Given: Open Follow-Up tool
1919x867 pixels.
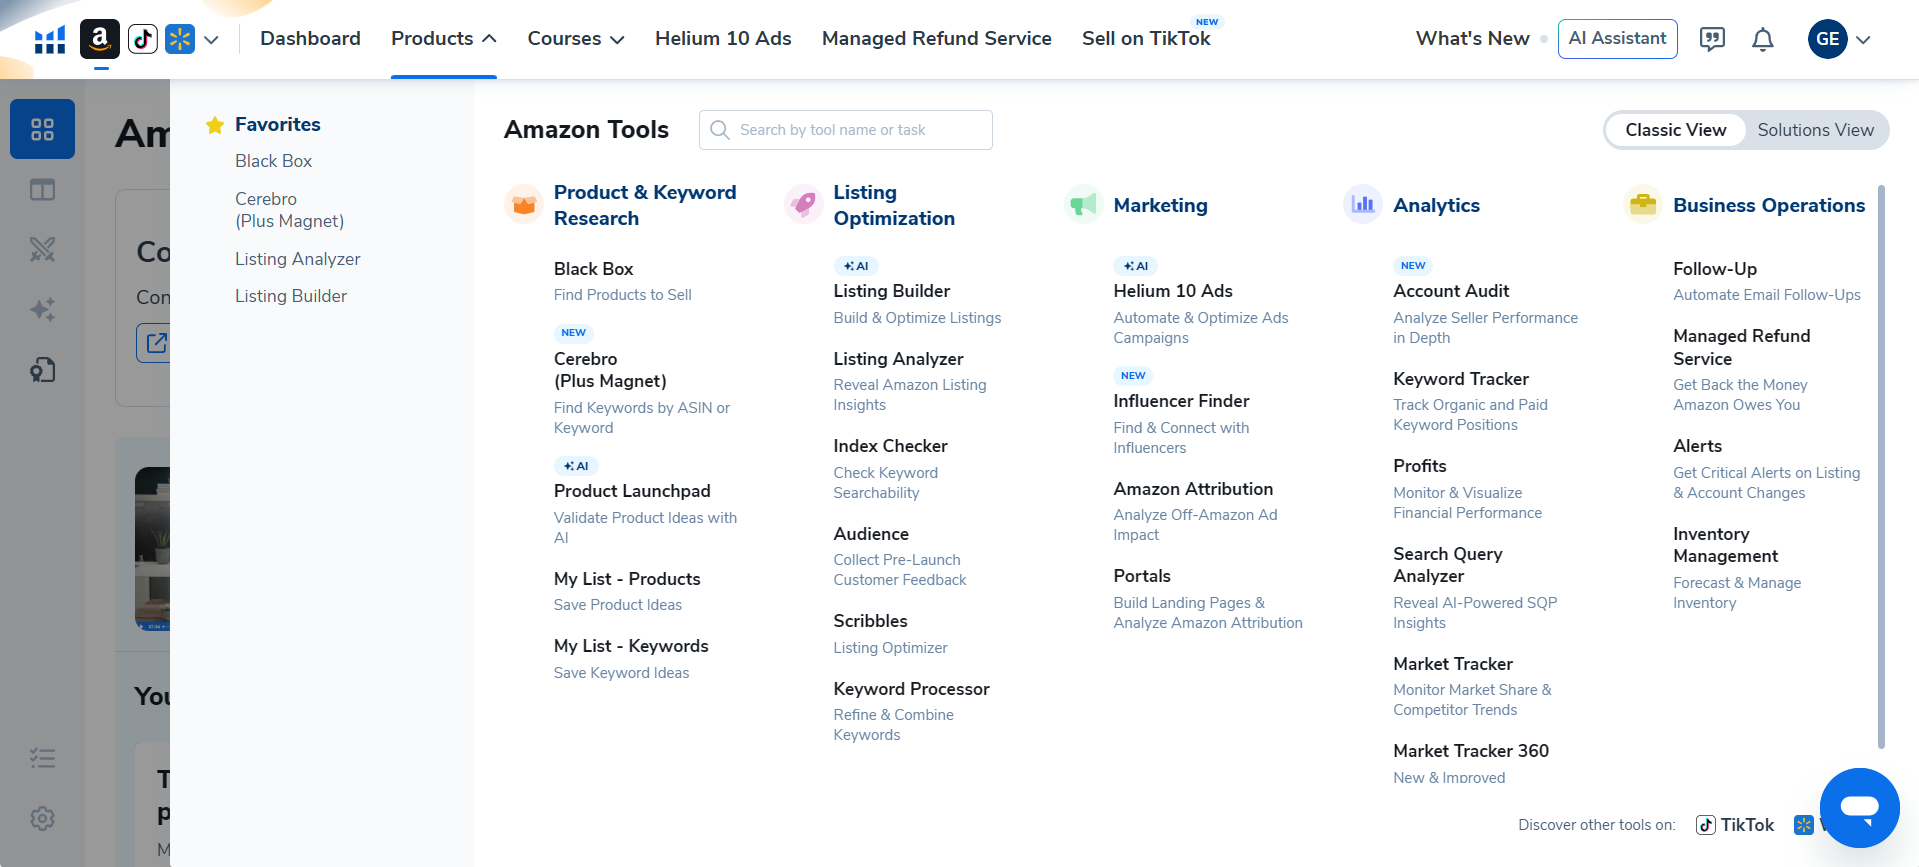Looking at the screenshot, I should [1714, 269].
